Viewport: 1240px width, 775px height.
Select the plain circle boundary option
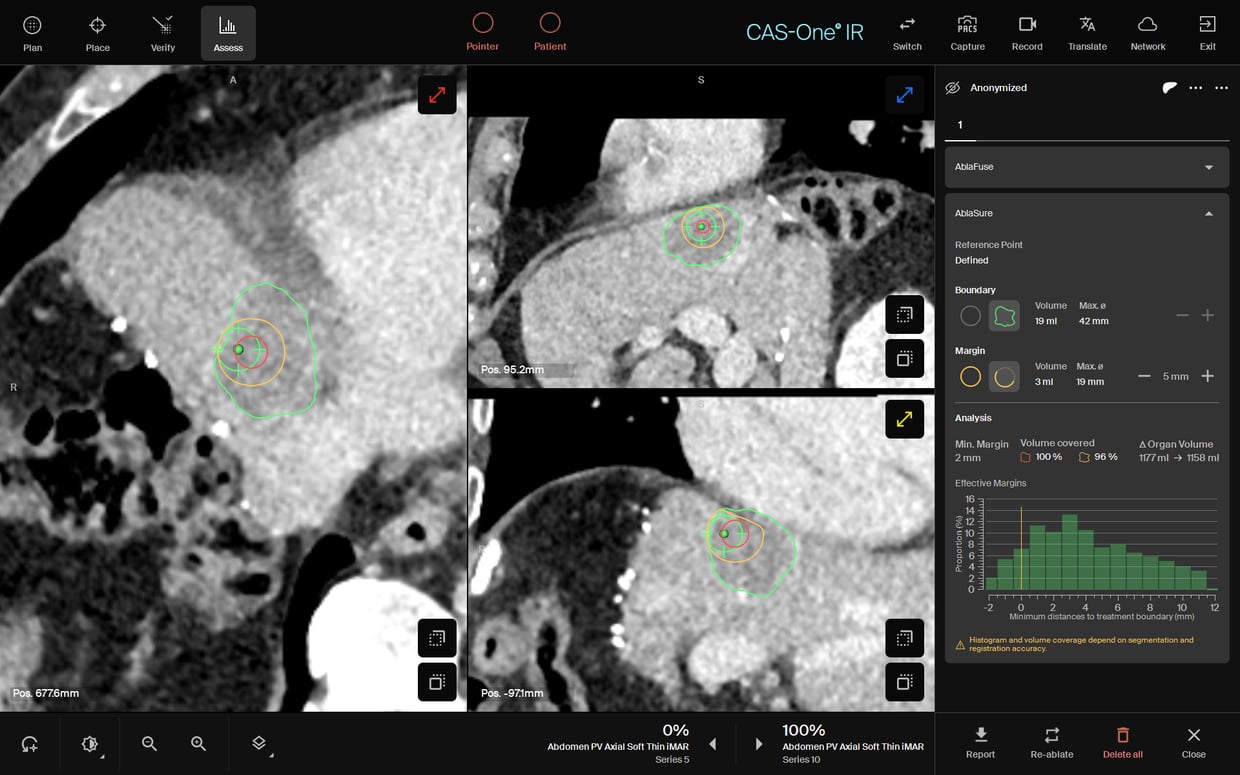click(x=970, y=316)
